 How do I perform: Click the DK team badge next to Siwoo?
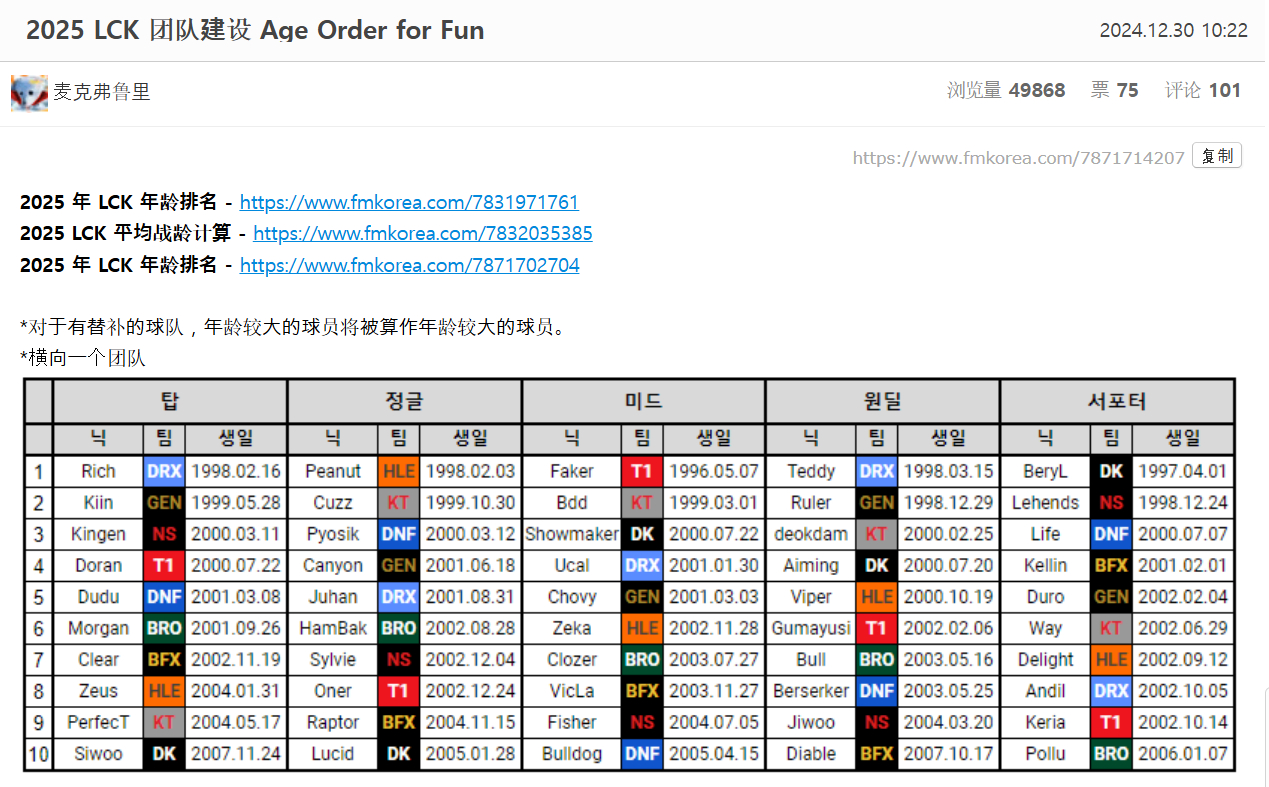[x=164, y=754]
